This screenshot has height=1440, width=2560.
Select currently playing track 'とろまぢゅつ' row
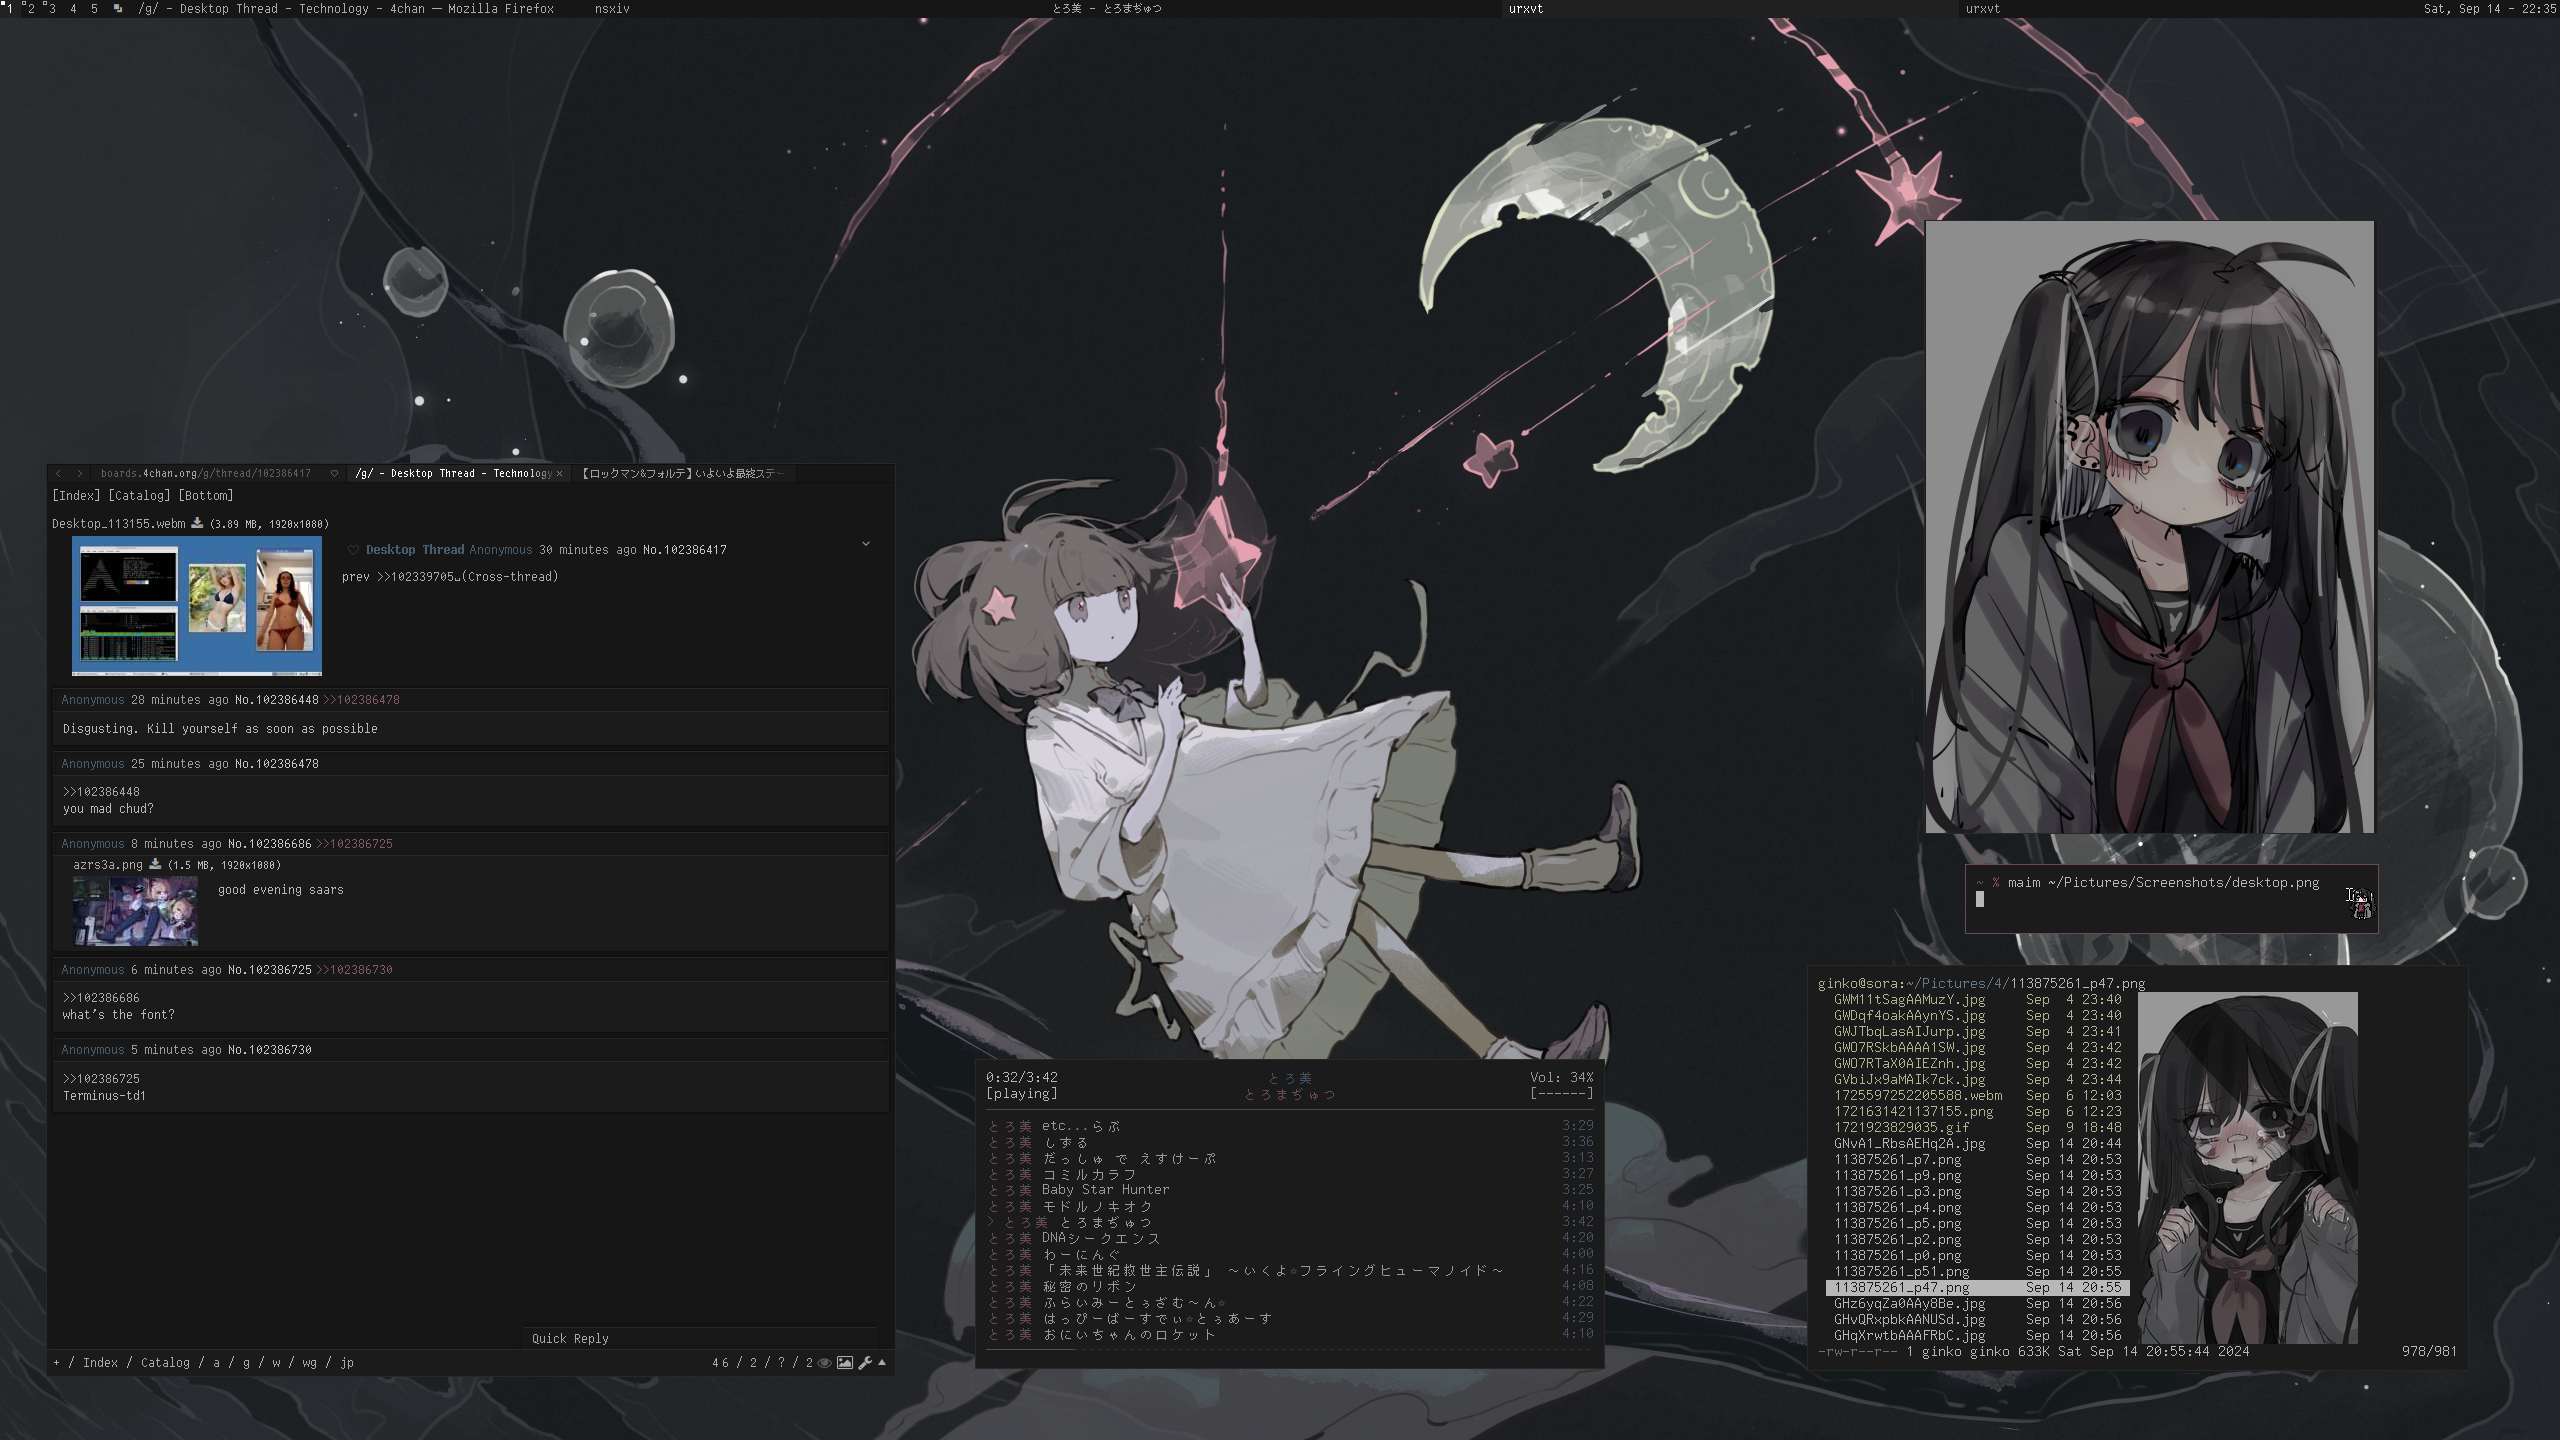coord(1290,1221)
